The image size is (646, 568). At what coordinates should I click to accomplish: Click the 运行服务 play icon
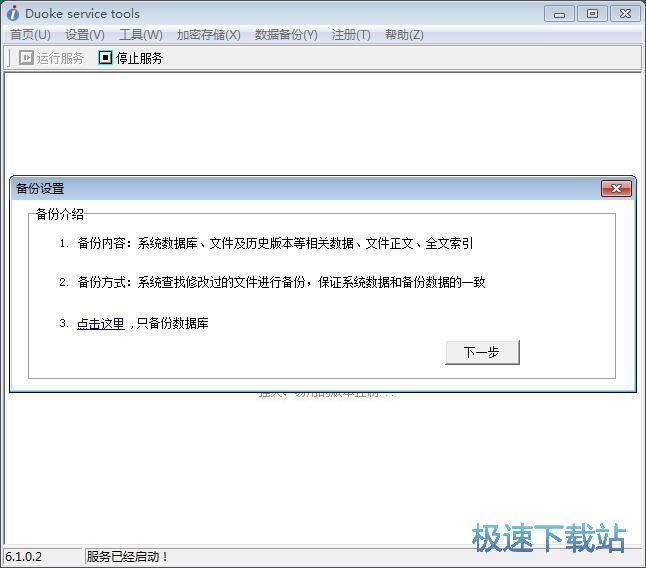tap(26, 58)
